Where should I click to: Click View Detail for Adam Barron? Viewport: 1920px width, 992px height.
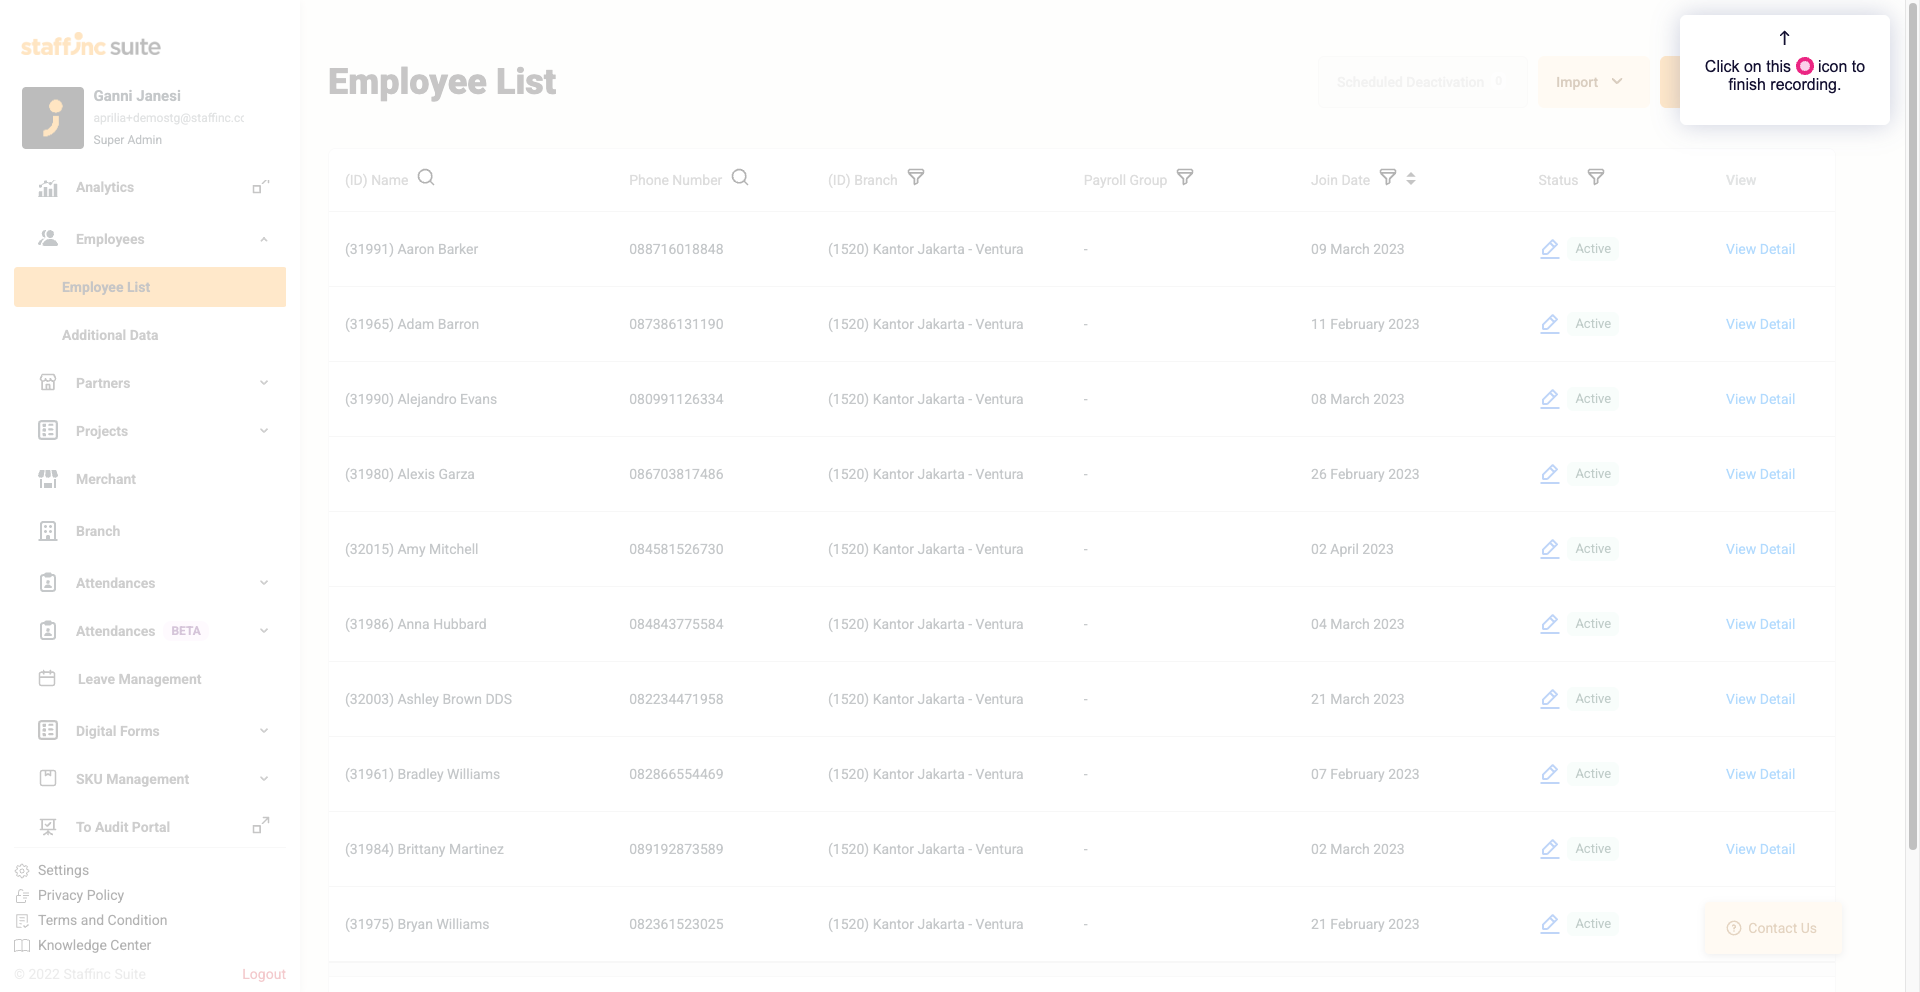point(1760,324)
